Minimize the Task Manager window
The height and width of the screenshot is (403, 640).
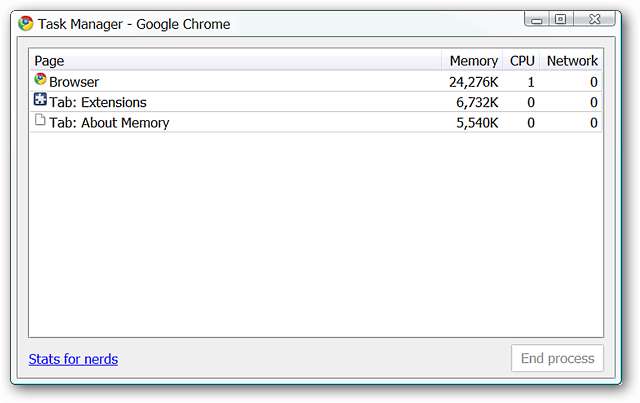click(x=537, y=19)
